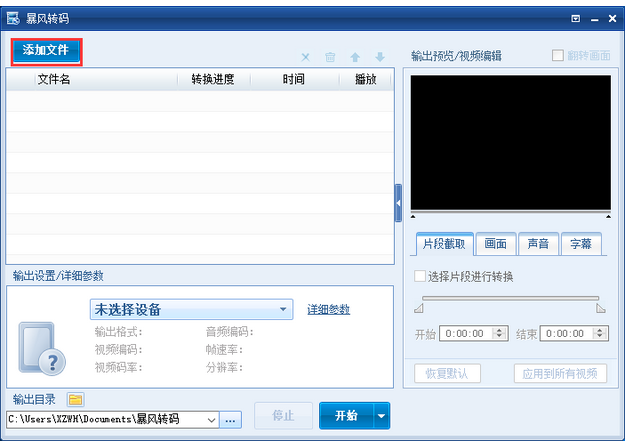The width and height of the screenshot is (625, 441).
Task: Click the 应用到所有视频 button
Action: point(560,374)
